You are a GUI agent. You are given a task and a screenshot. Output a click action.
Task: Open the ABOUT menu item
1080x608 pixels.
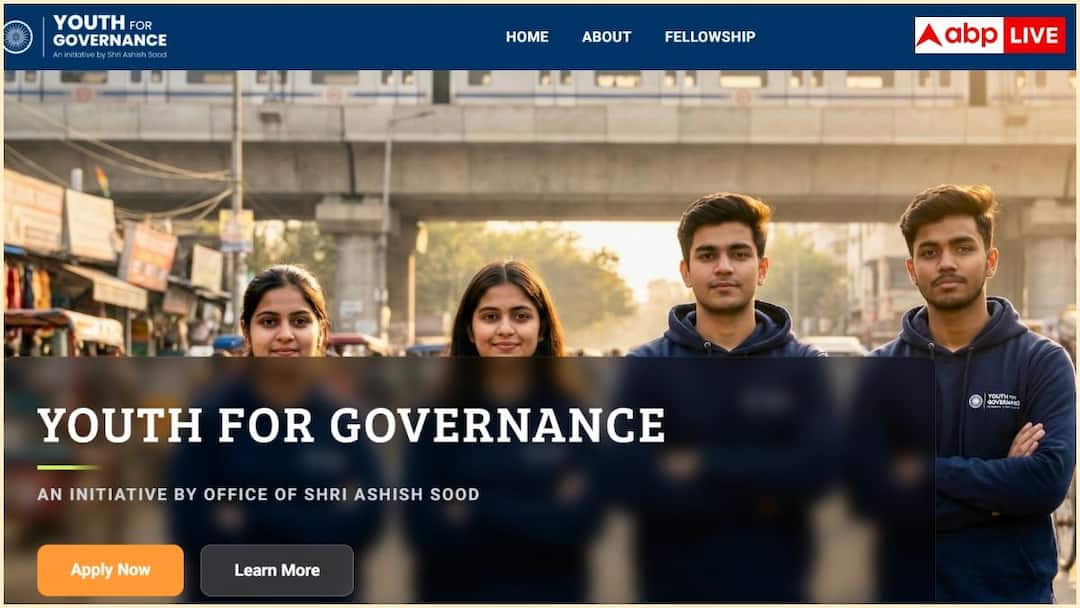point(606,37)
